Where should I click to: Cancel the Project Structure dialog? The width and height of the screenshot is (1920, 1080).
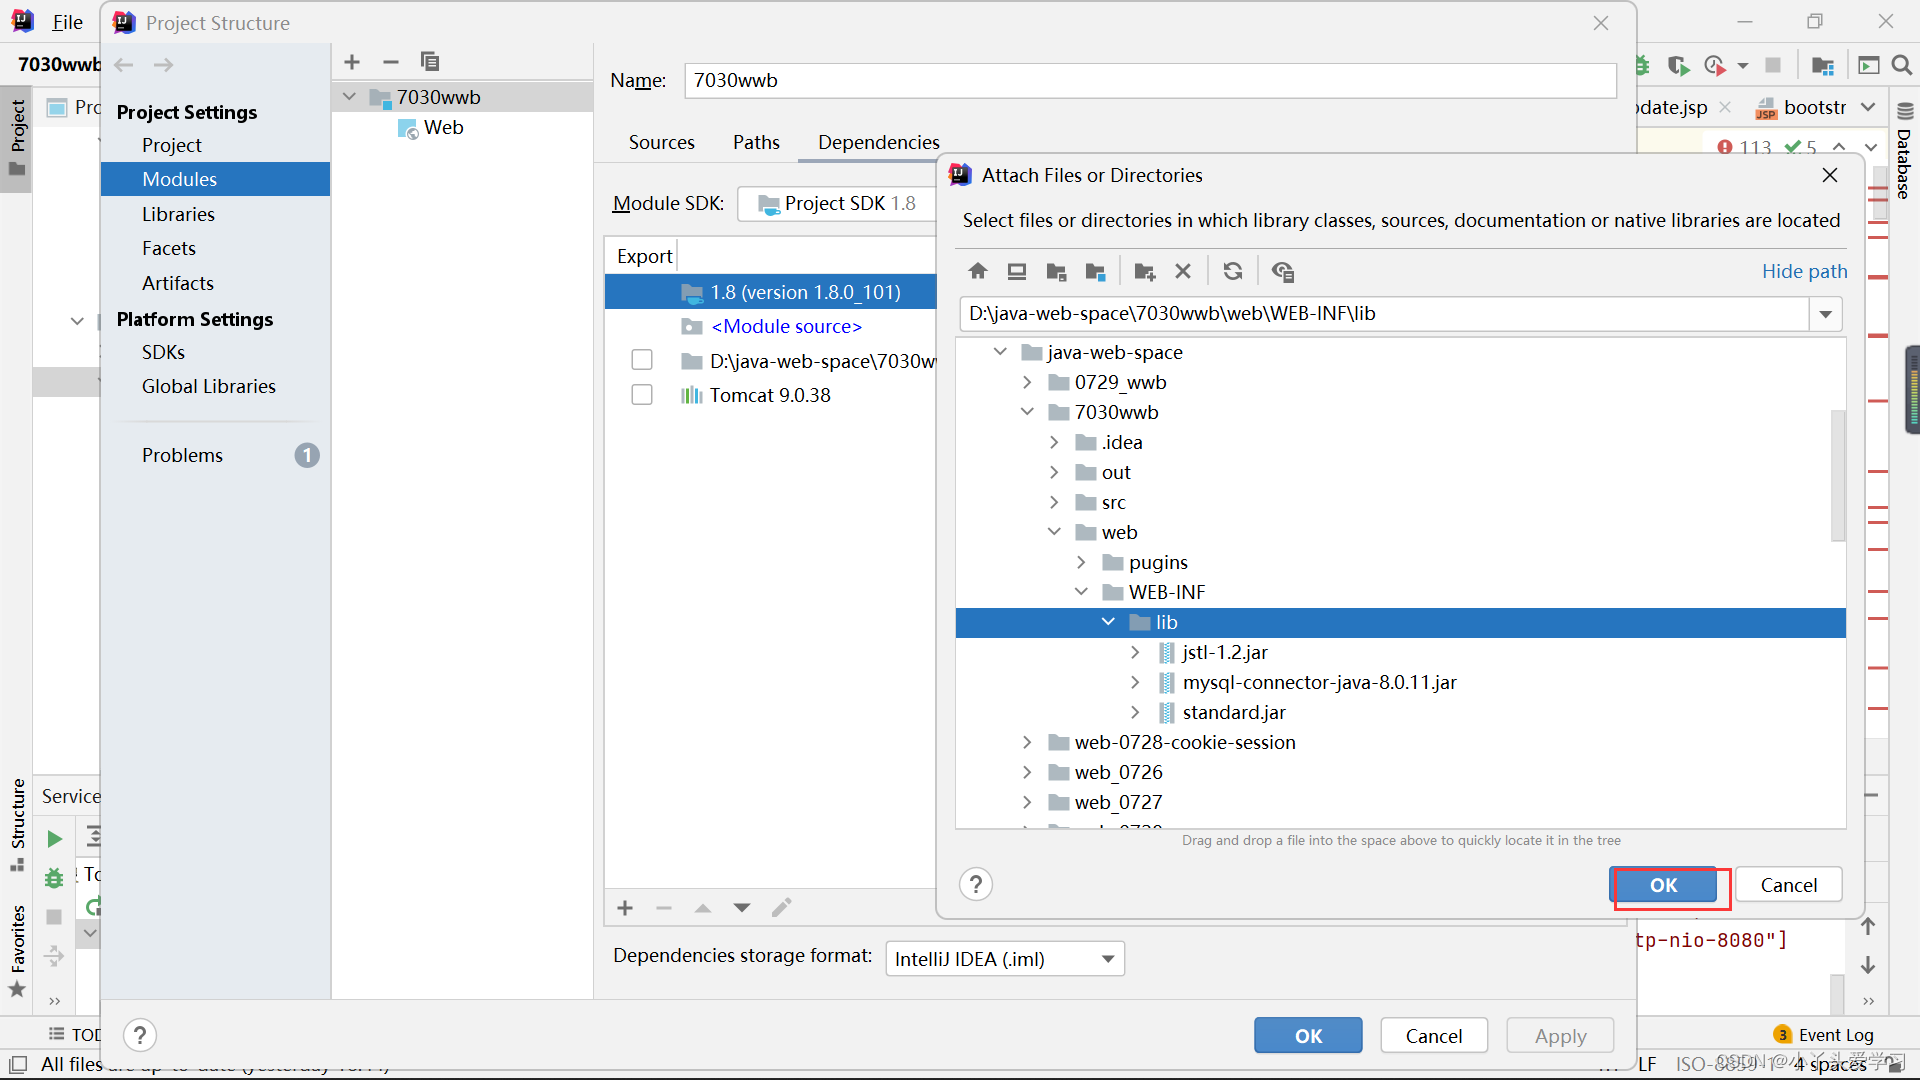1434,1036
